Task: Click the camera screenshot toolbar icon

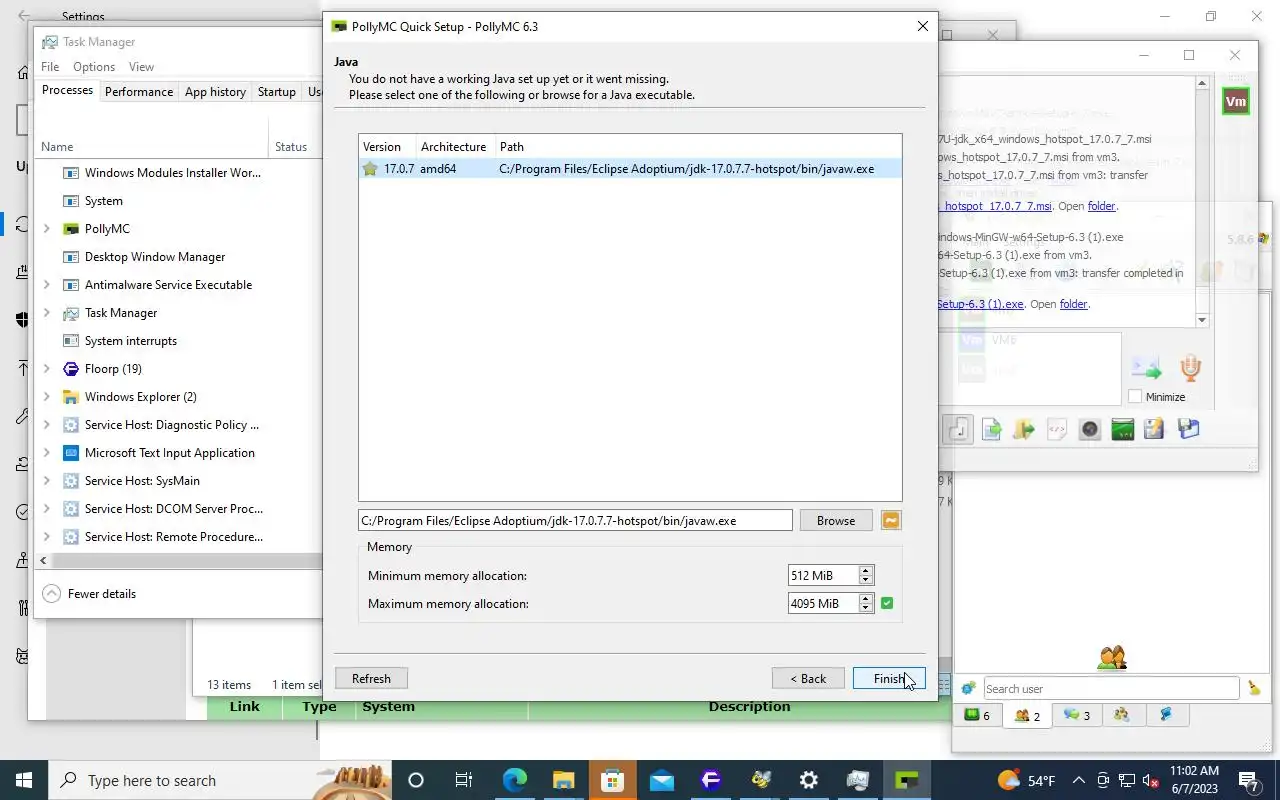Action: click(x=1089, y=429)
